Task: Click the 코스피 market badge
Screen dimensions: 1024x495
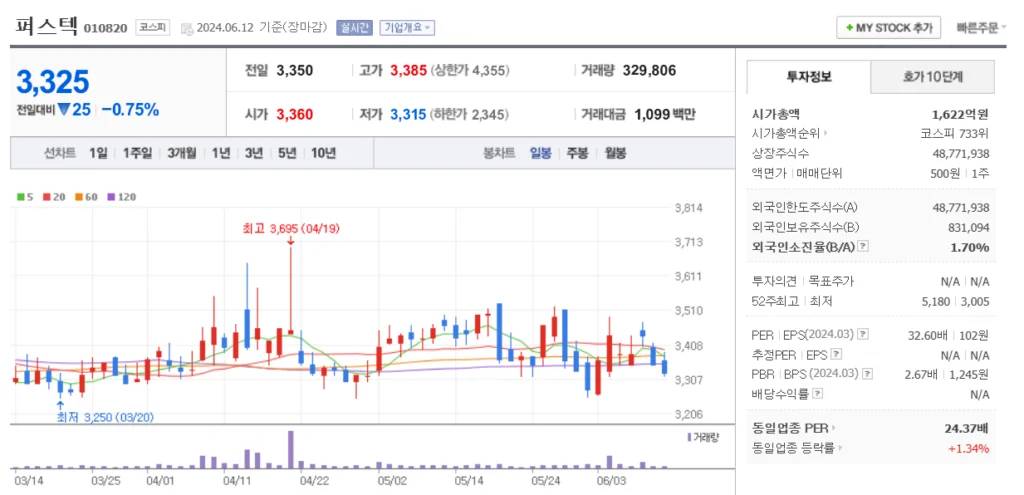Action: coord(152,28)
